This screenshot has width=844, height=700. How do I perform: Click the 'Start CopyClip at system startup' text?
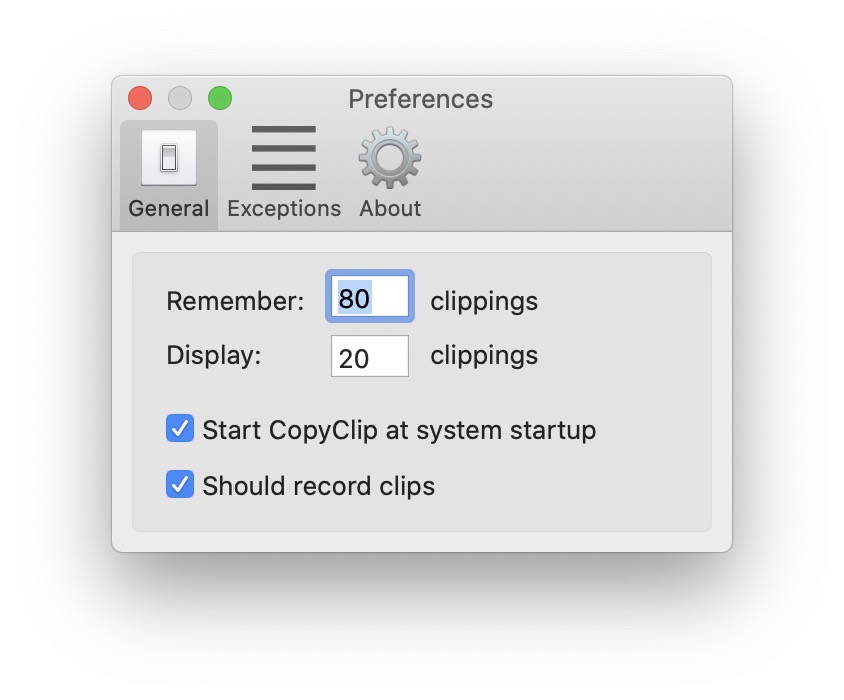point(399,430)
